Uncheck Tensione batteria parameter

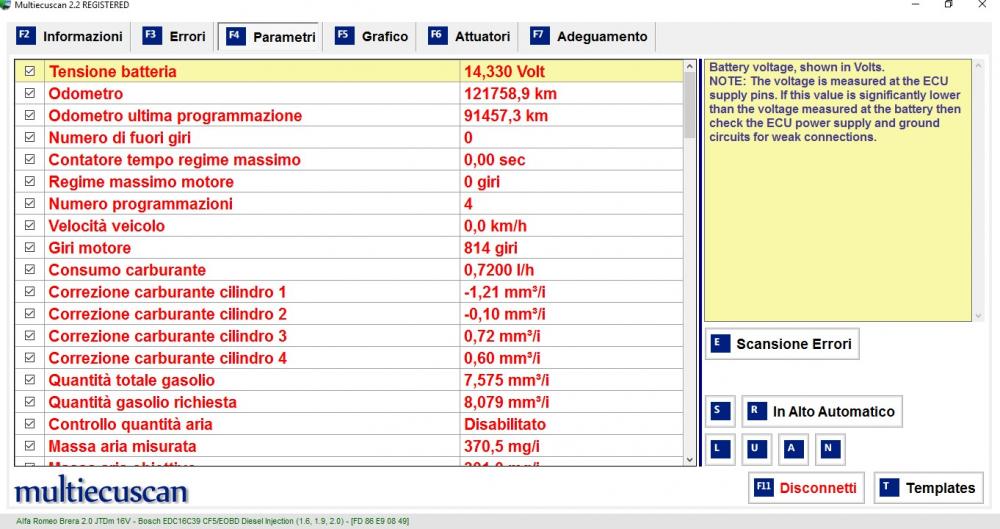(x=30, y=71)
